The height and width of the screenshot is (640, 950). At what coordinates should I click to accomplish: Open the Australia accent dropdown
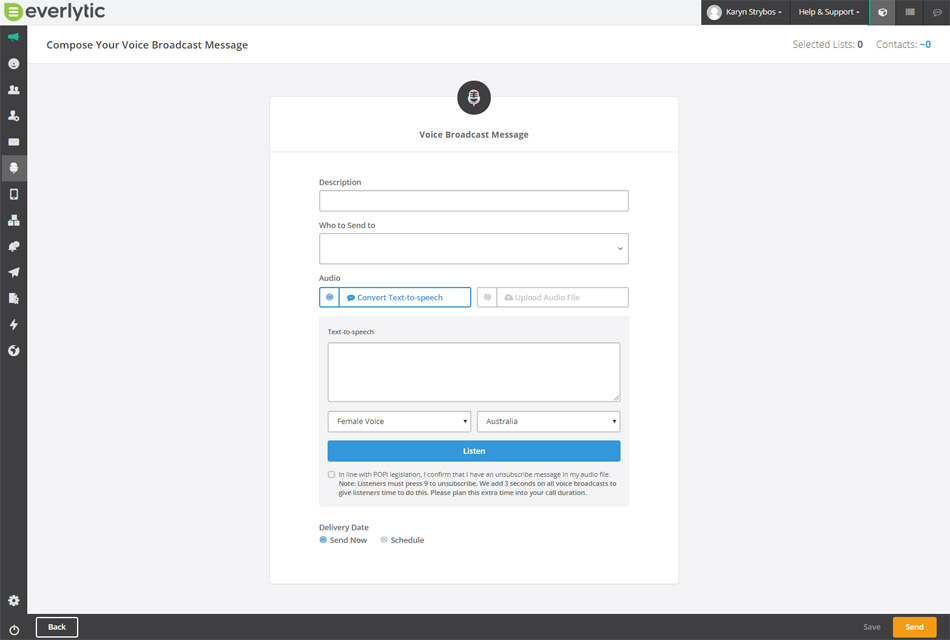point(548,421)
